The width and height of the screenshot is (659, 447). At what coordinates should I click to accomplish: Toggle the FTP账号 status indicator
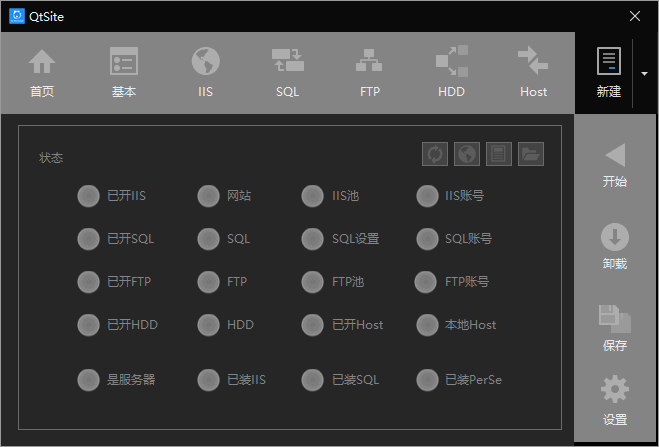pyautogui.click(x=426, y=282)
